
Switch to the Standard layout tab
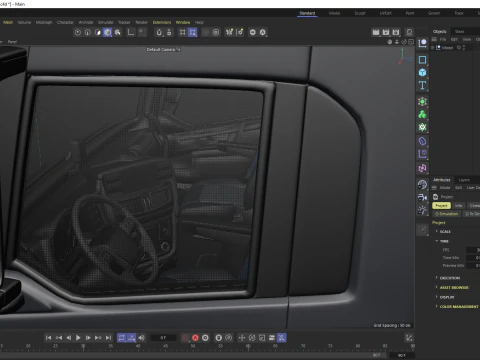[x=307, y=13]
